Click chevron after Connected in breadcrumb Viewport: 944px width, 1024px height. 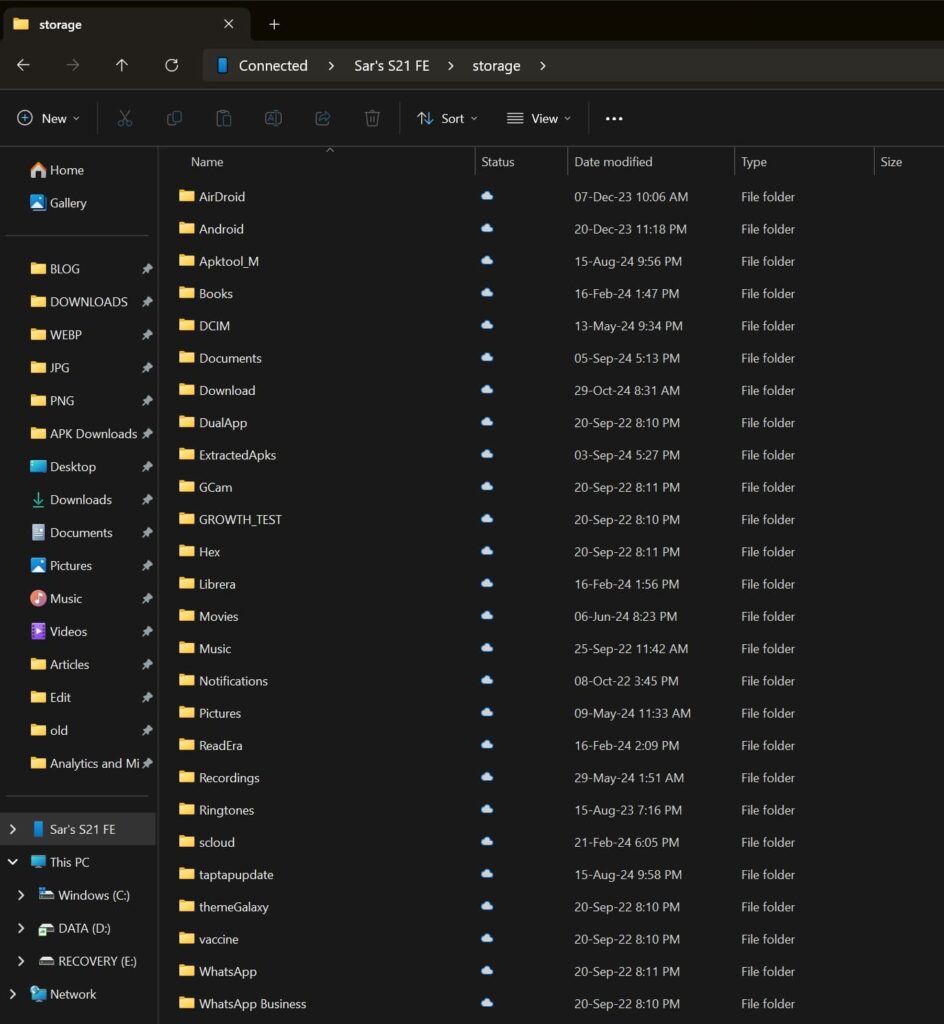[331, 66]
